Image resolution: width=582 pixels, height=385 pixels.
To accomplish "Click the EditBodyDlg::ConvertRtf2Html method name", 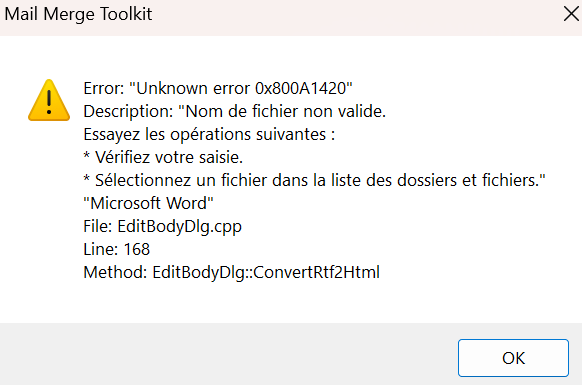I will pos(266,273).
